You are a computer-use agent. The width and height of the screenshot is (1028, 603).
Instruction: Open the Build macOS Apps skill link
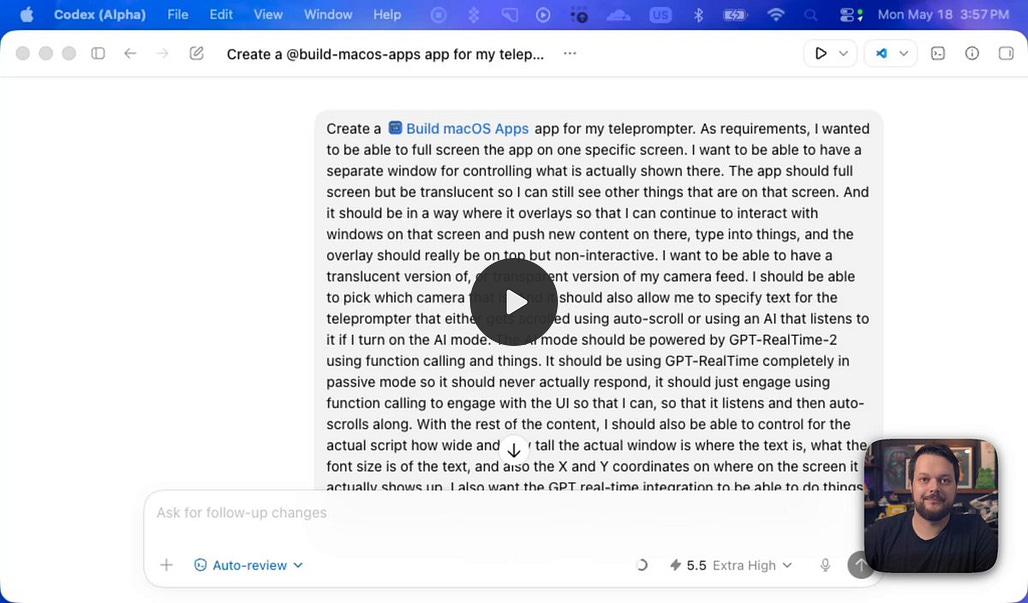pyautogui.click(x=459, y=128)
